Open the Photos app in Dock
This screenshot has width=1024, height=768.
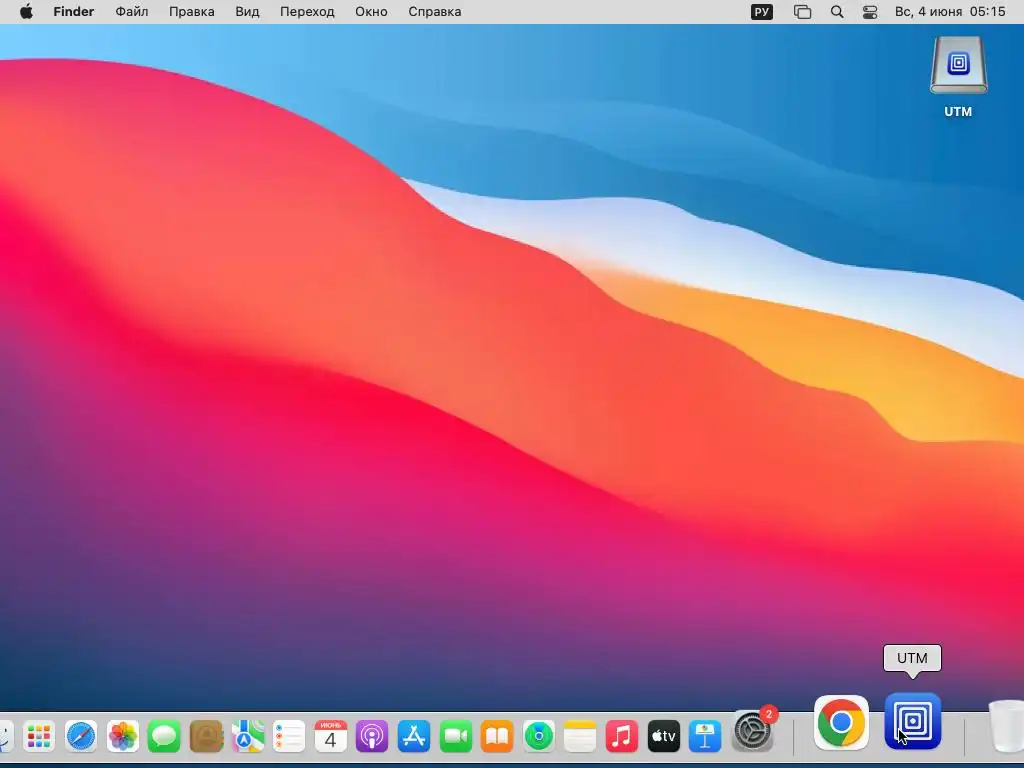123,737
